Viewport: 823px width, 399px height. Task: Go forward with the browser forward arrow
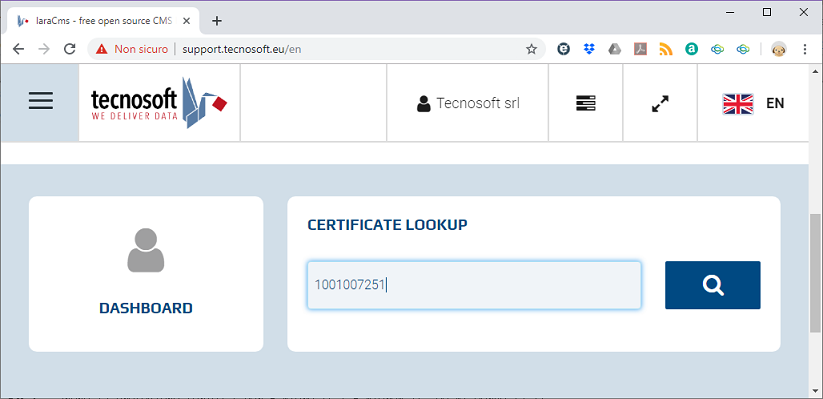pyautogui.click(x=44, y=49)
